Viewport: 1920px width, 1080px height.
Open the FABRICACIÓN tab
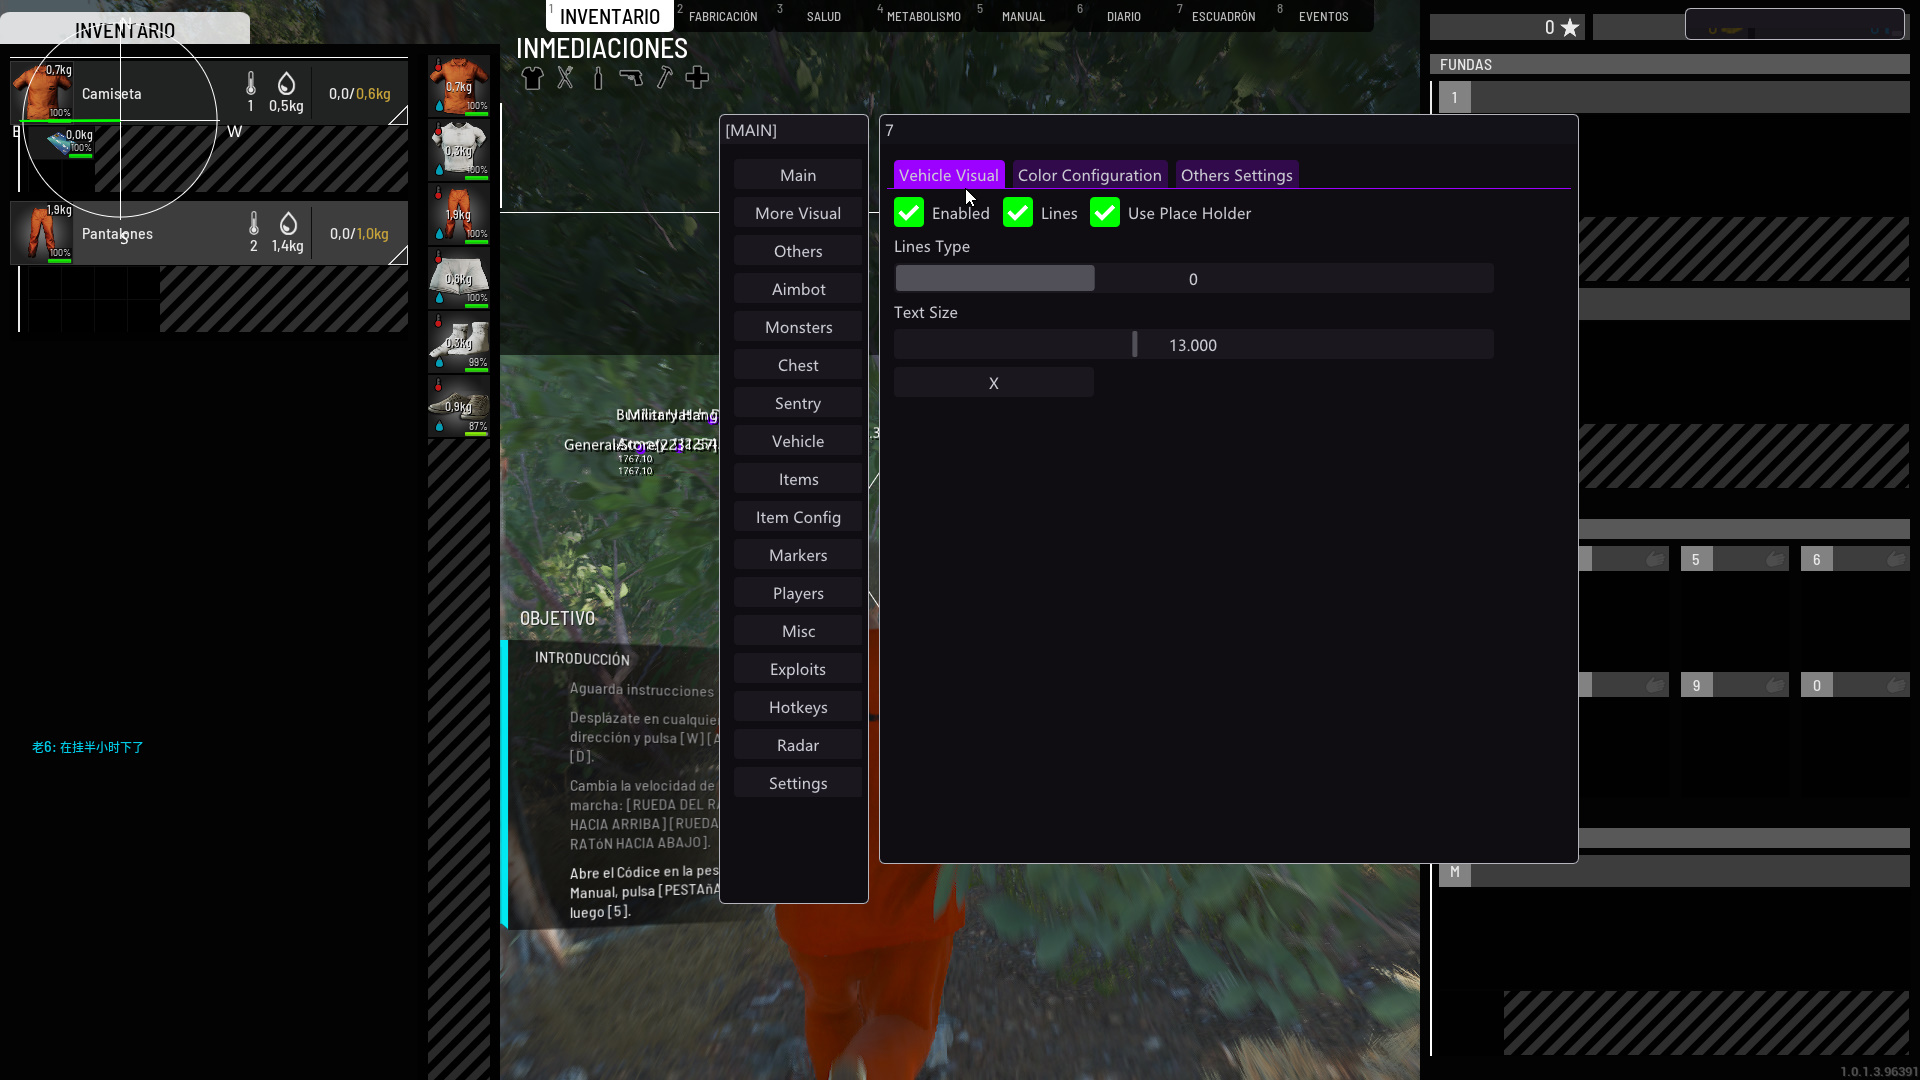tap(723, 17)
